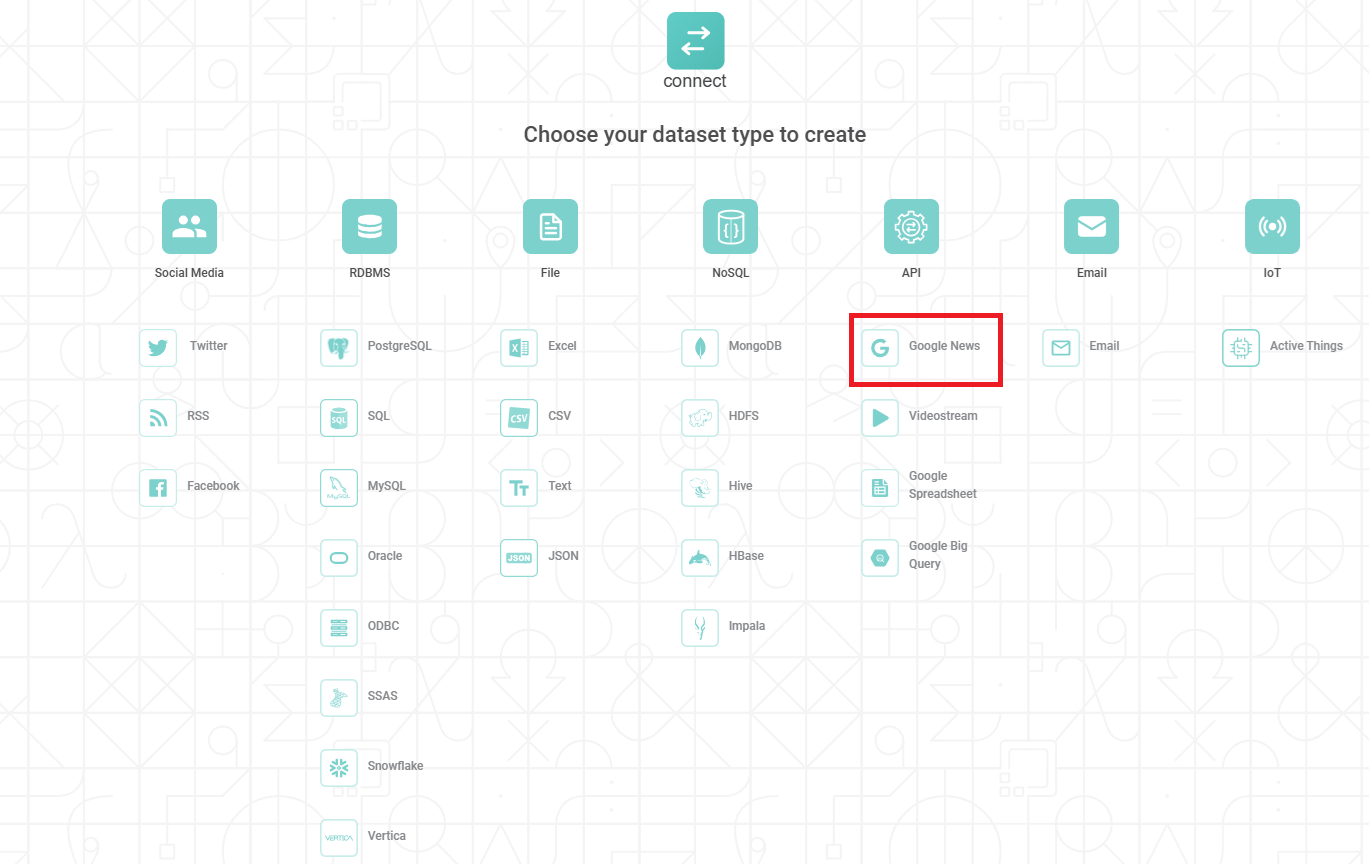Screen dimensions: 1369x864
Task: Select the Snowflake connector
Action: tap(339, 767)
